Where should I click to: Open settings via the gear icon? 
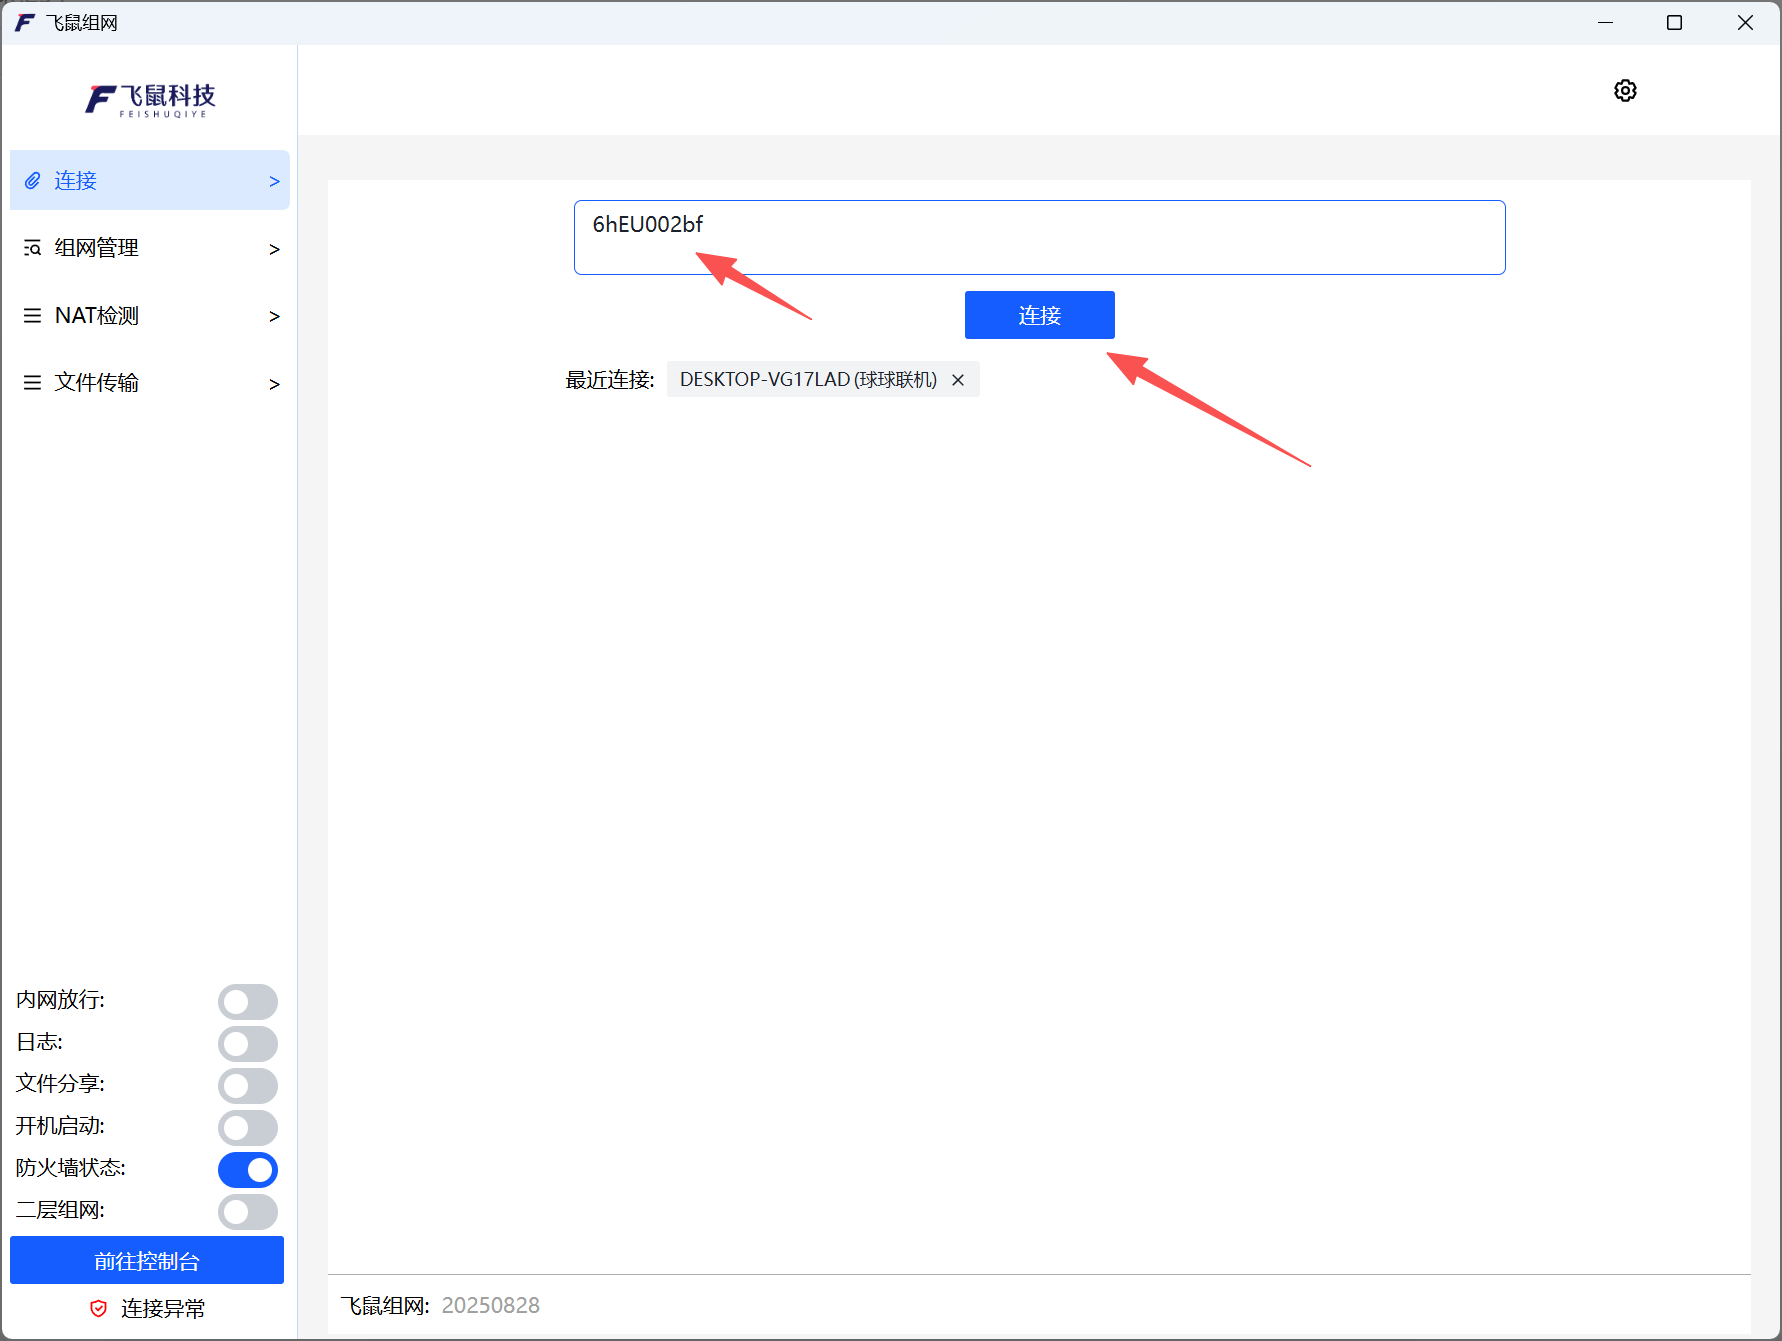click(x=1625, y=91)
